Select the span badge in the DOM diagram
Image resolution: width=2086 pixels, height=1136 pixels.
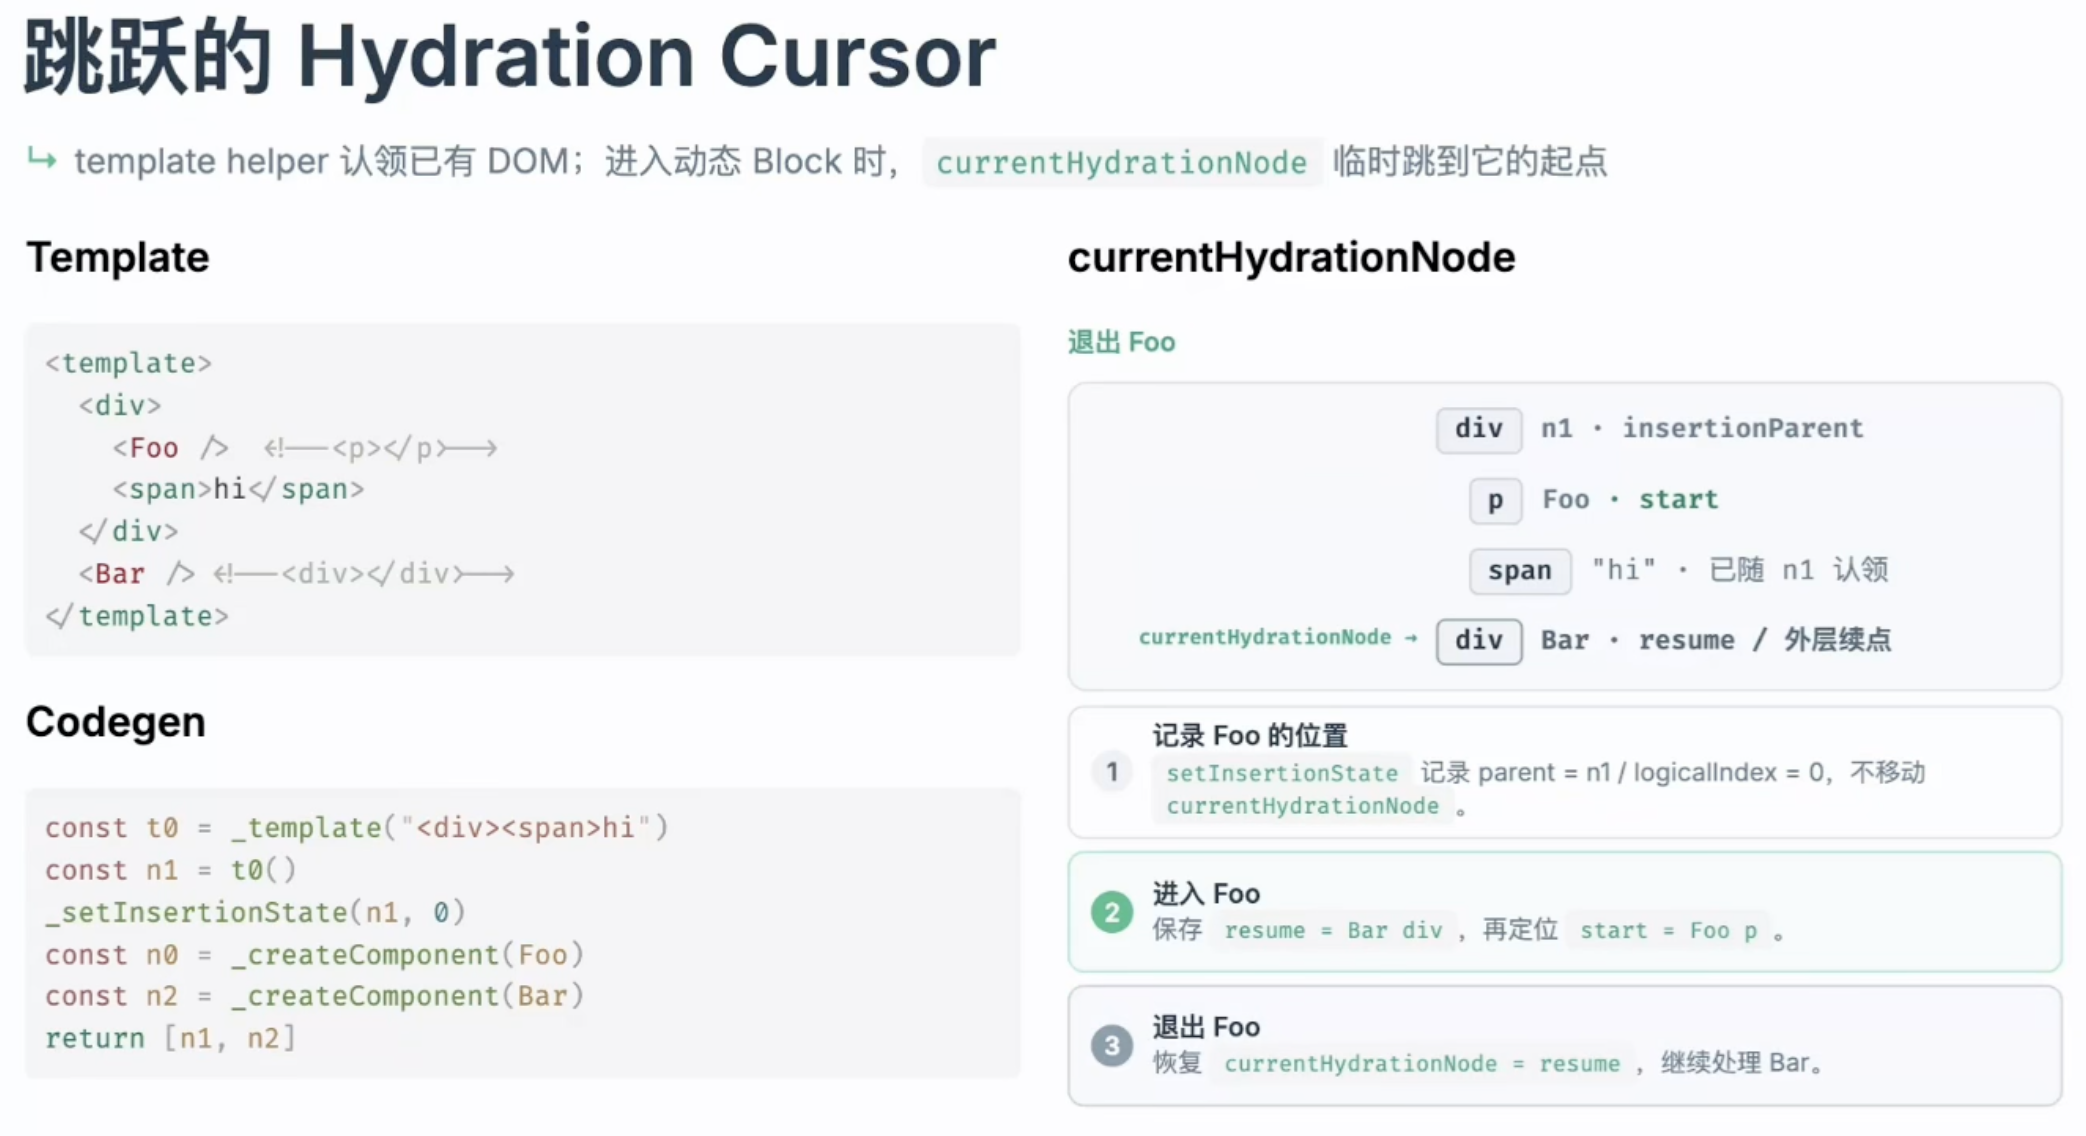(1519, 571)
